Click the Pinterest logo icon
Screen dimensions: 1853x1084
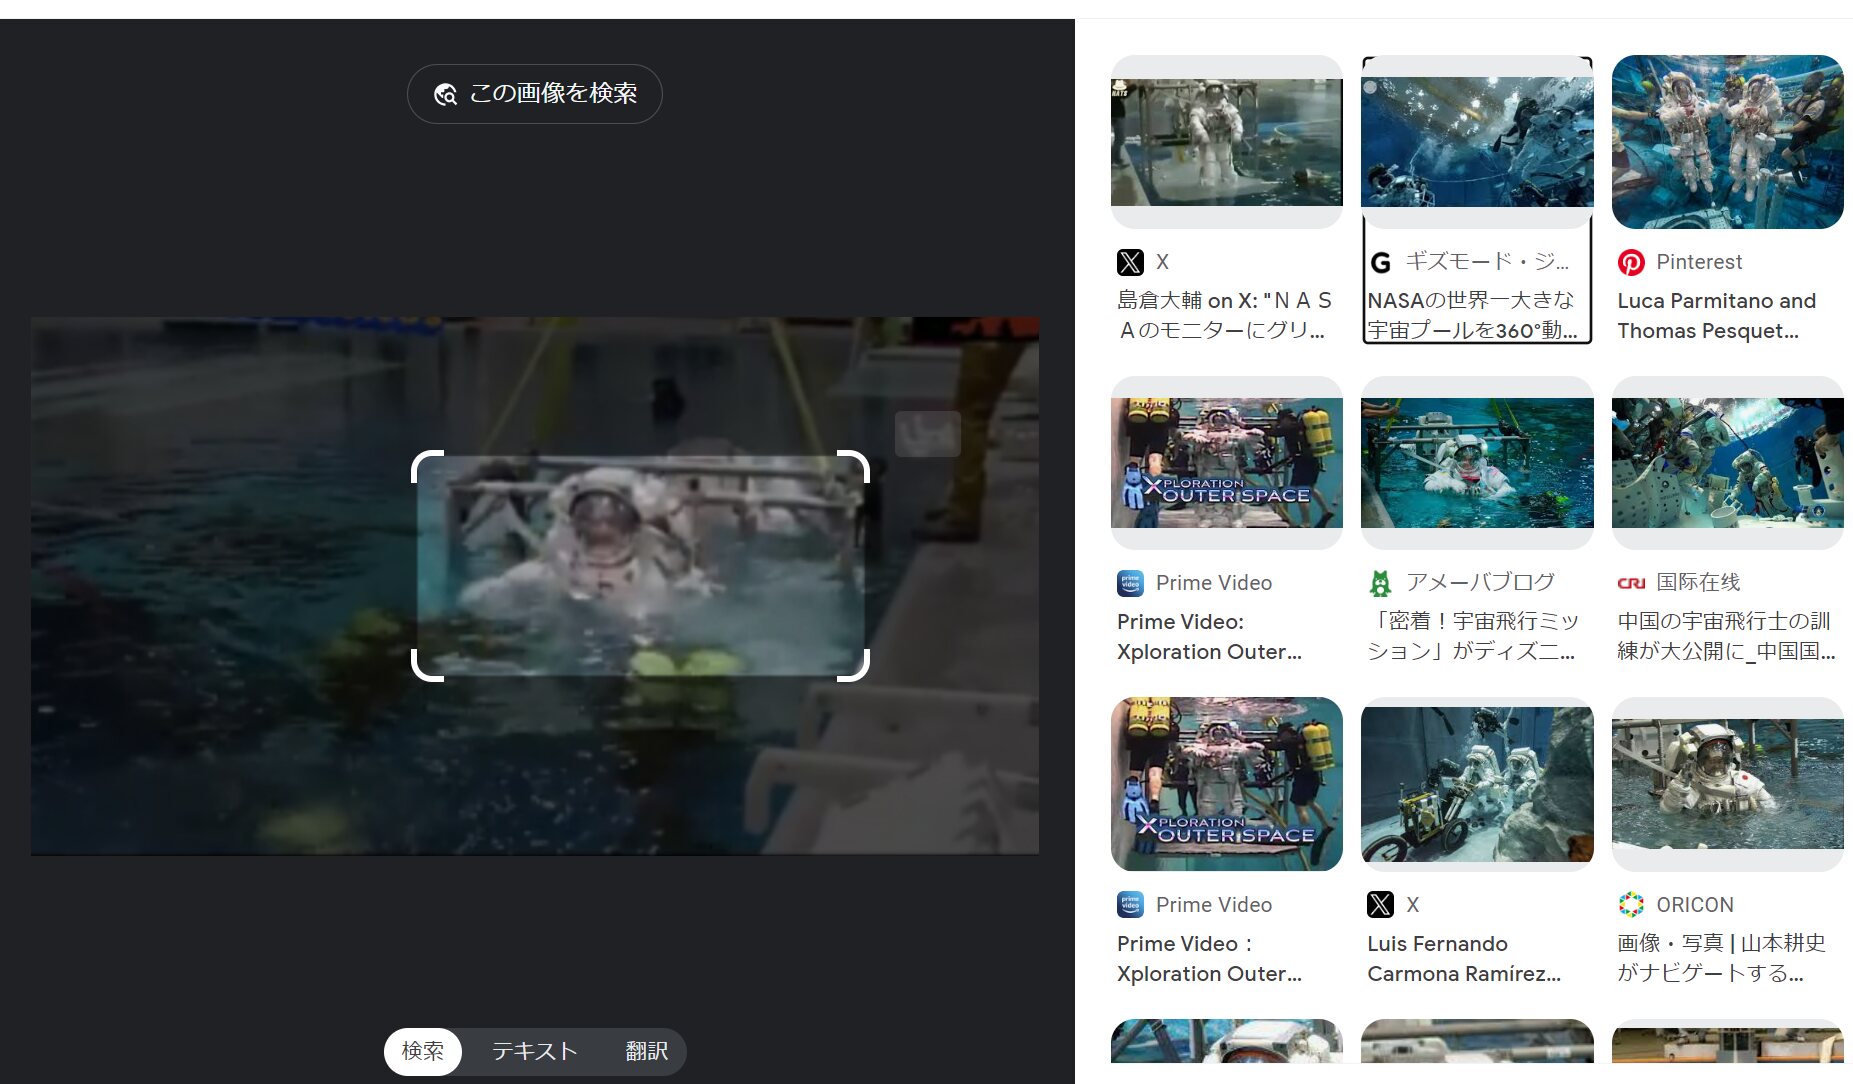tap(1631, 262)
